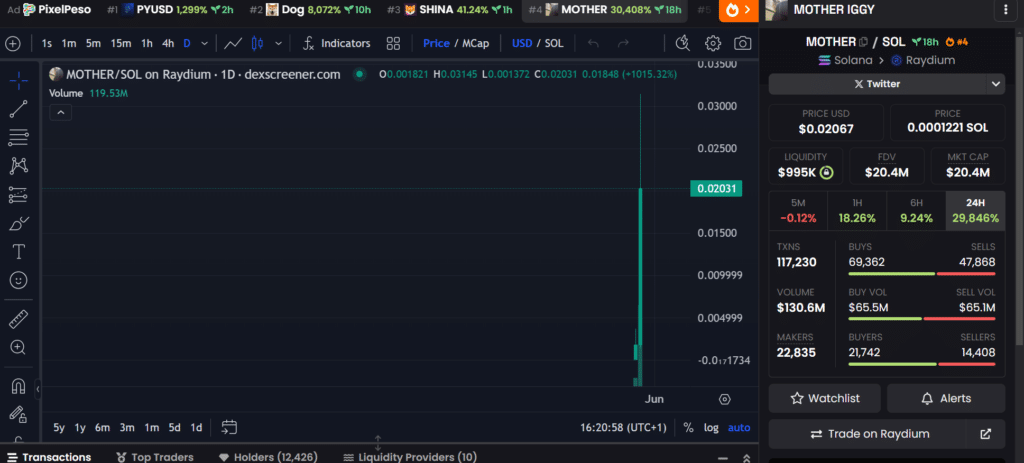The width and height of the screenshot is (1024, 463).
Task: Select the 1h timeframe
Action: coord(147,44)
